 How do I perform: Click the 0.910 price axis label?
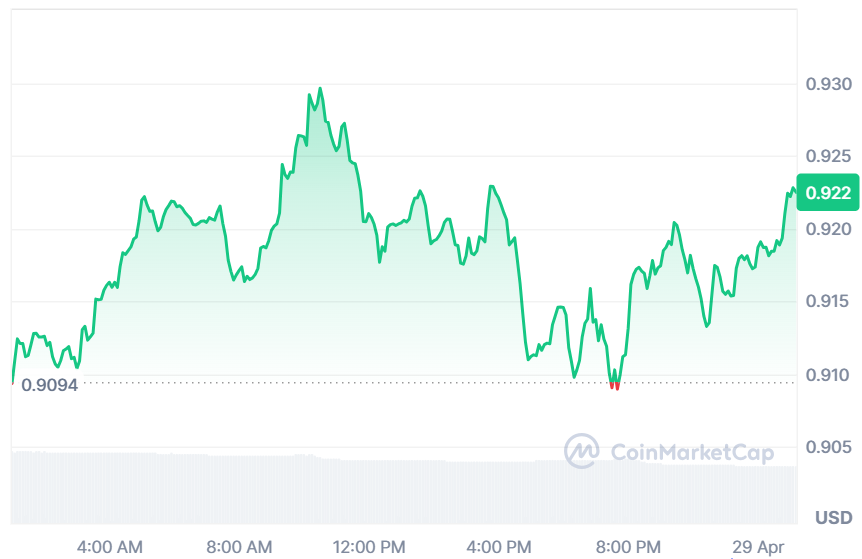tap(828, 375)
